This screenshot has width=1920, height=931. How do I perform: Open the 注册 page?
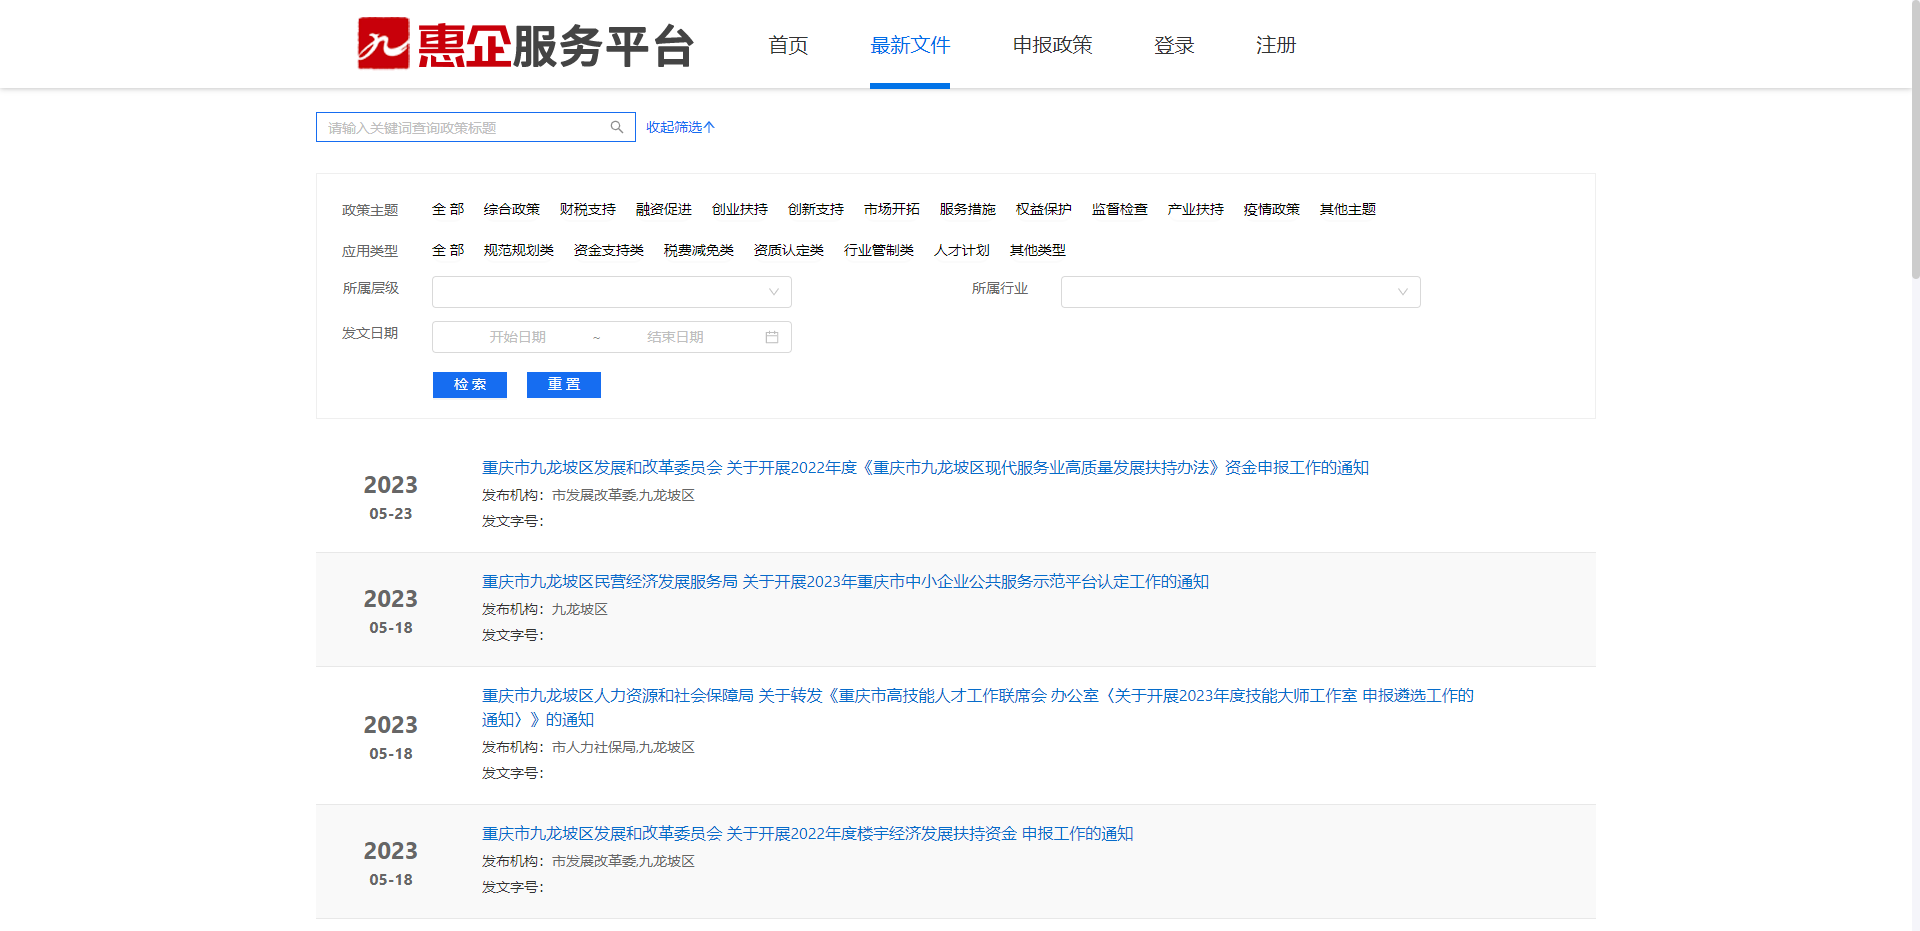pos(1276,45)
